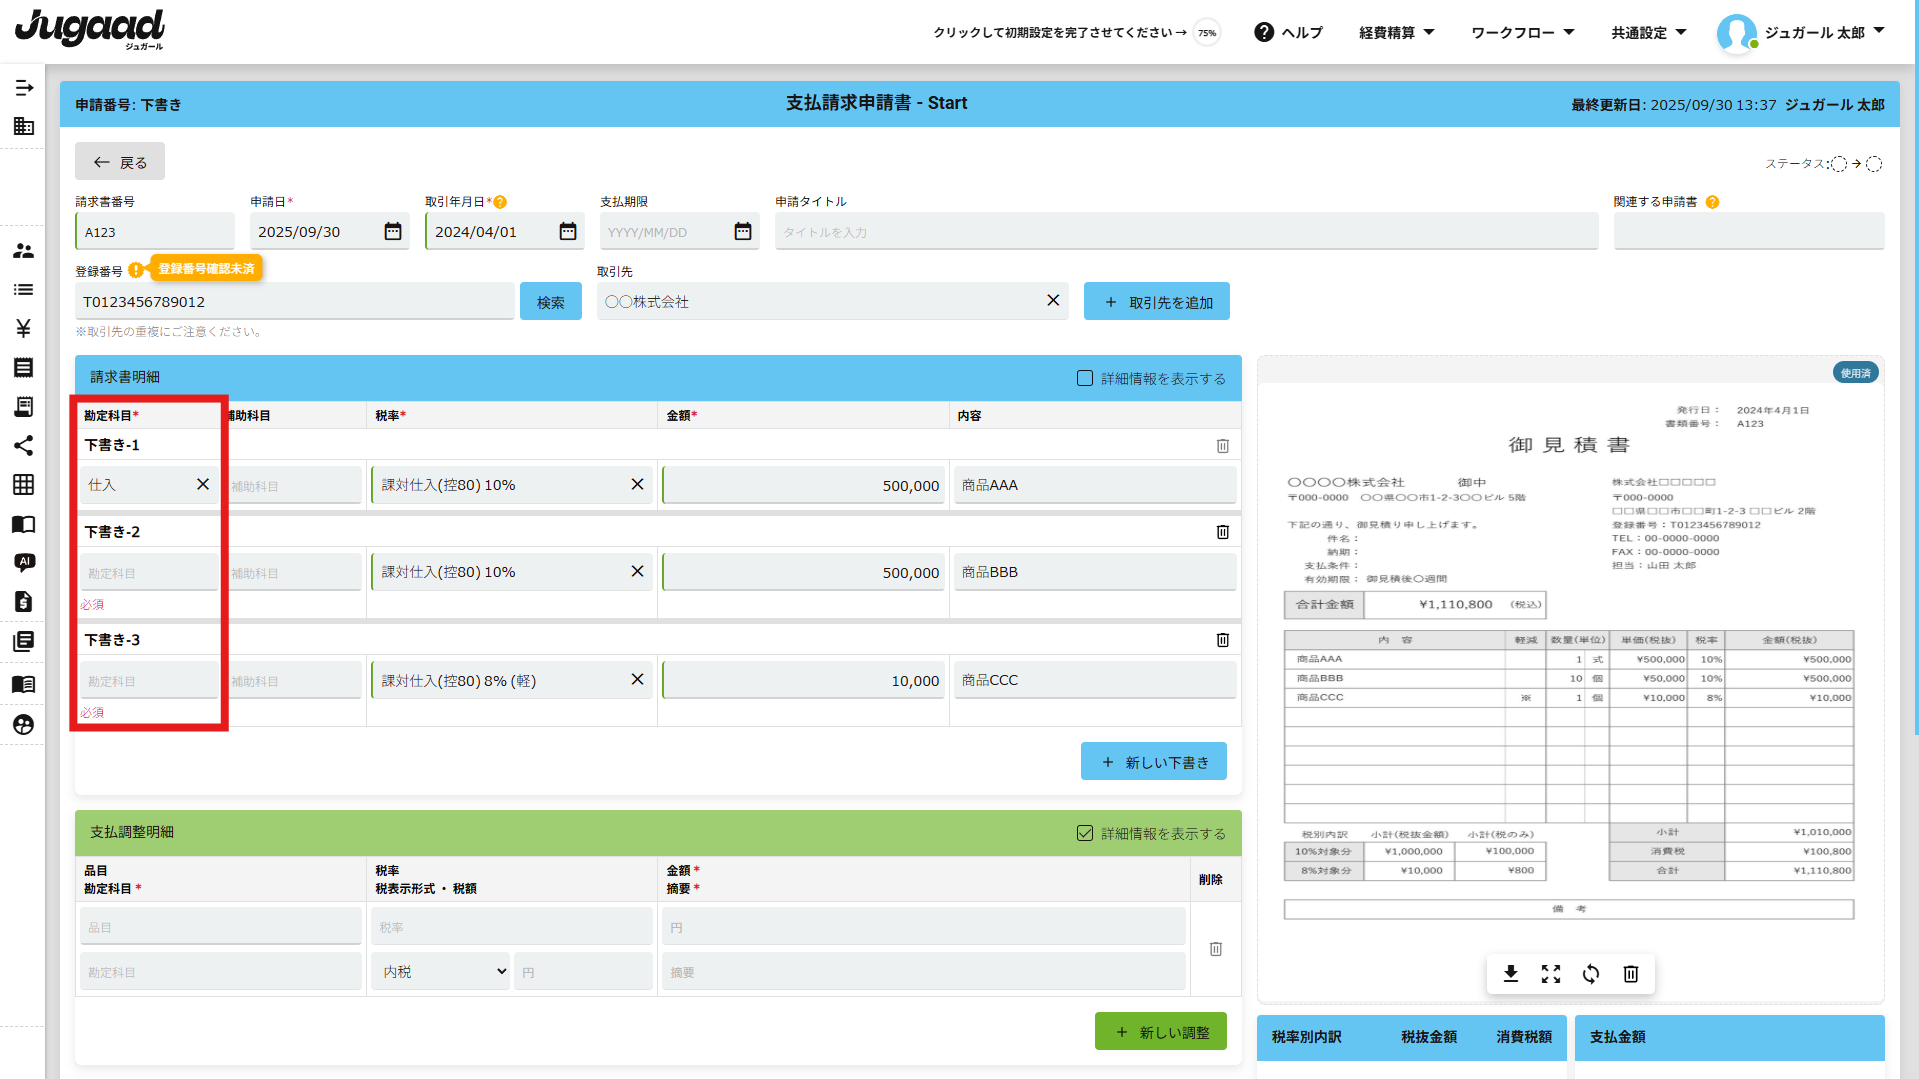Rotate the invoice preview image
Image resolution: width=1919 pixels, height=1079 pixels.
[1590, 974]
